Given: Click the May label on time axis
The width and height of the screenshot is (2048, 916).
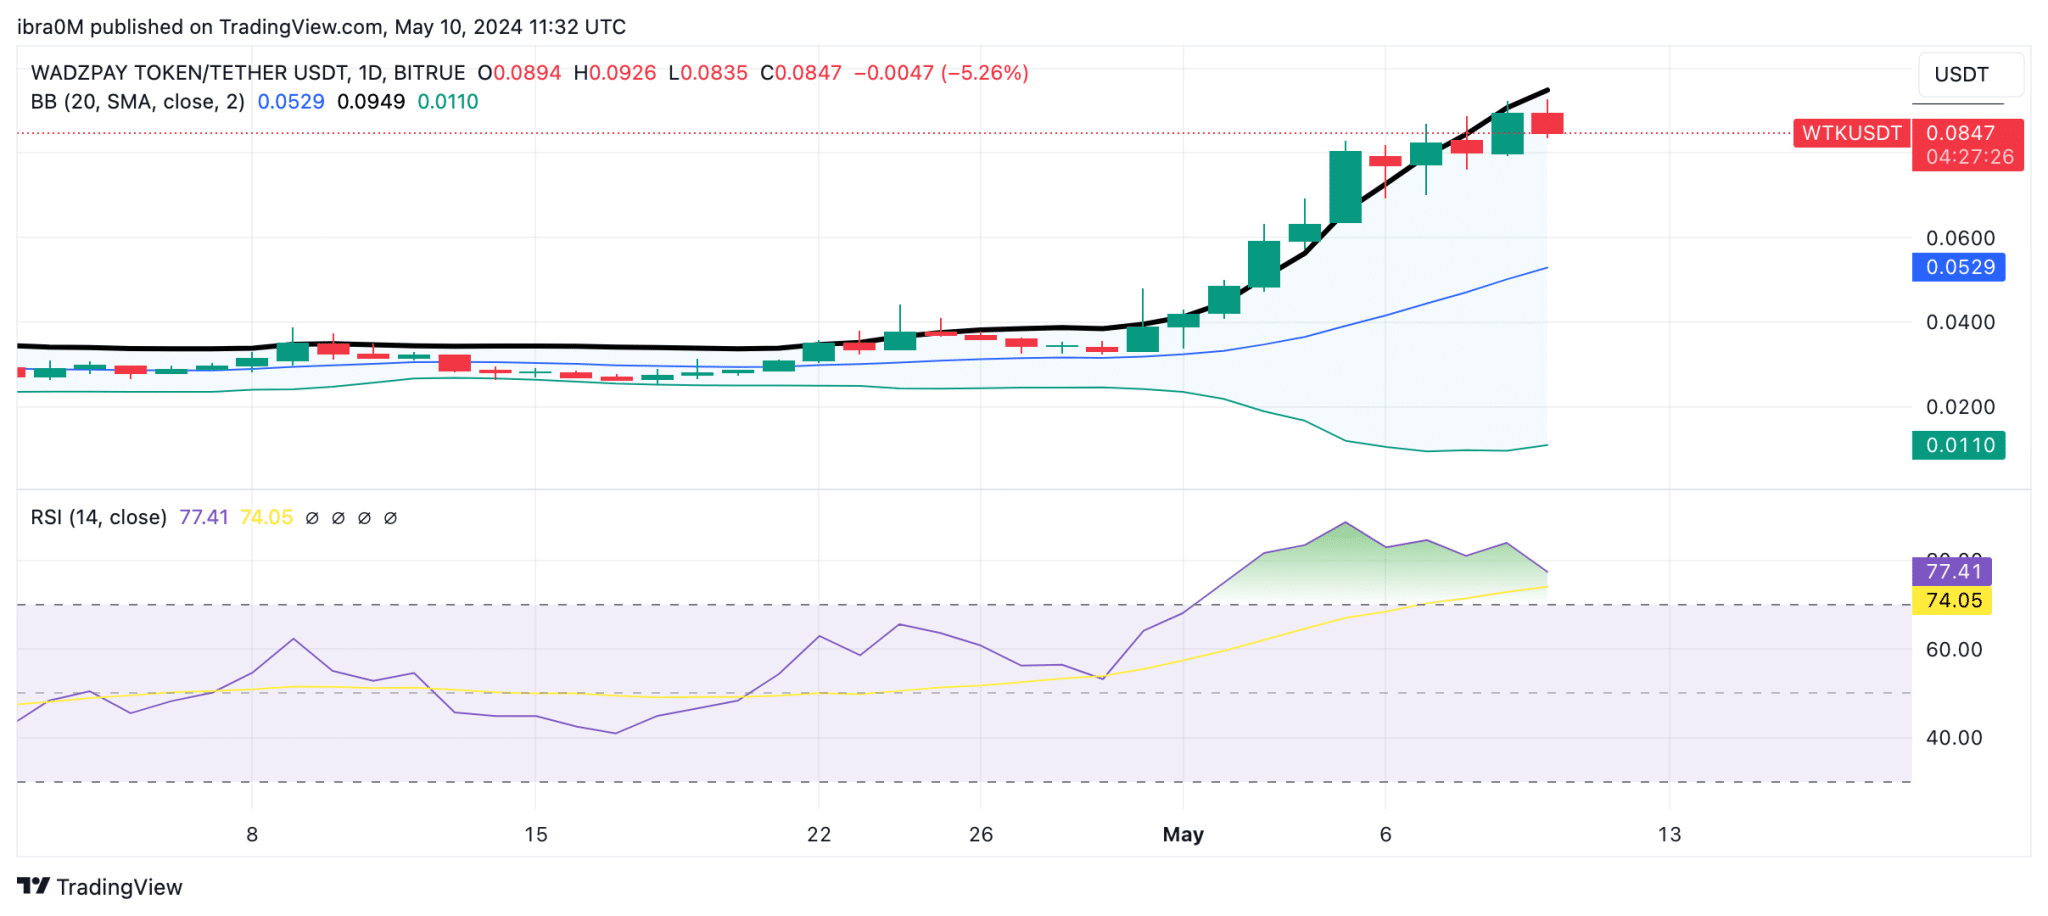Looking at the screenshot, I should pyautogui.click(x=1183, y=834).
